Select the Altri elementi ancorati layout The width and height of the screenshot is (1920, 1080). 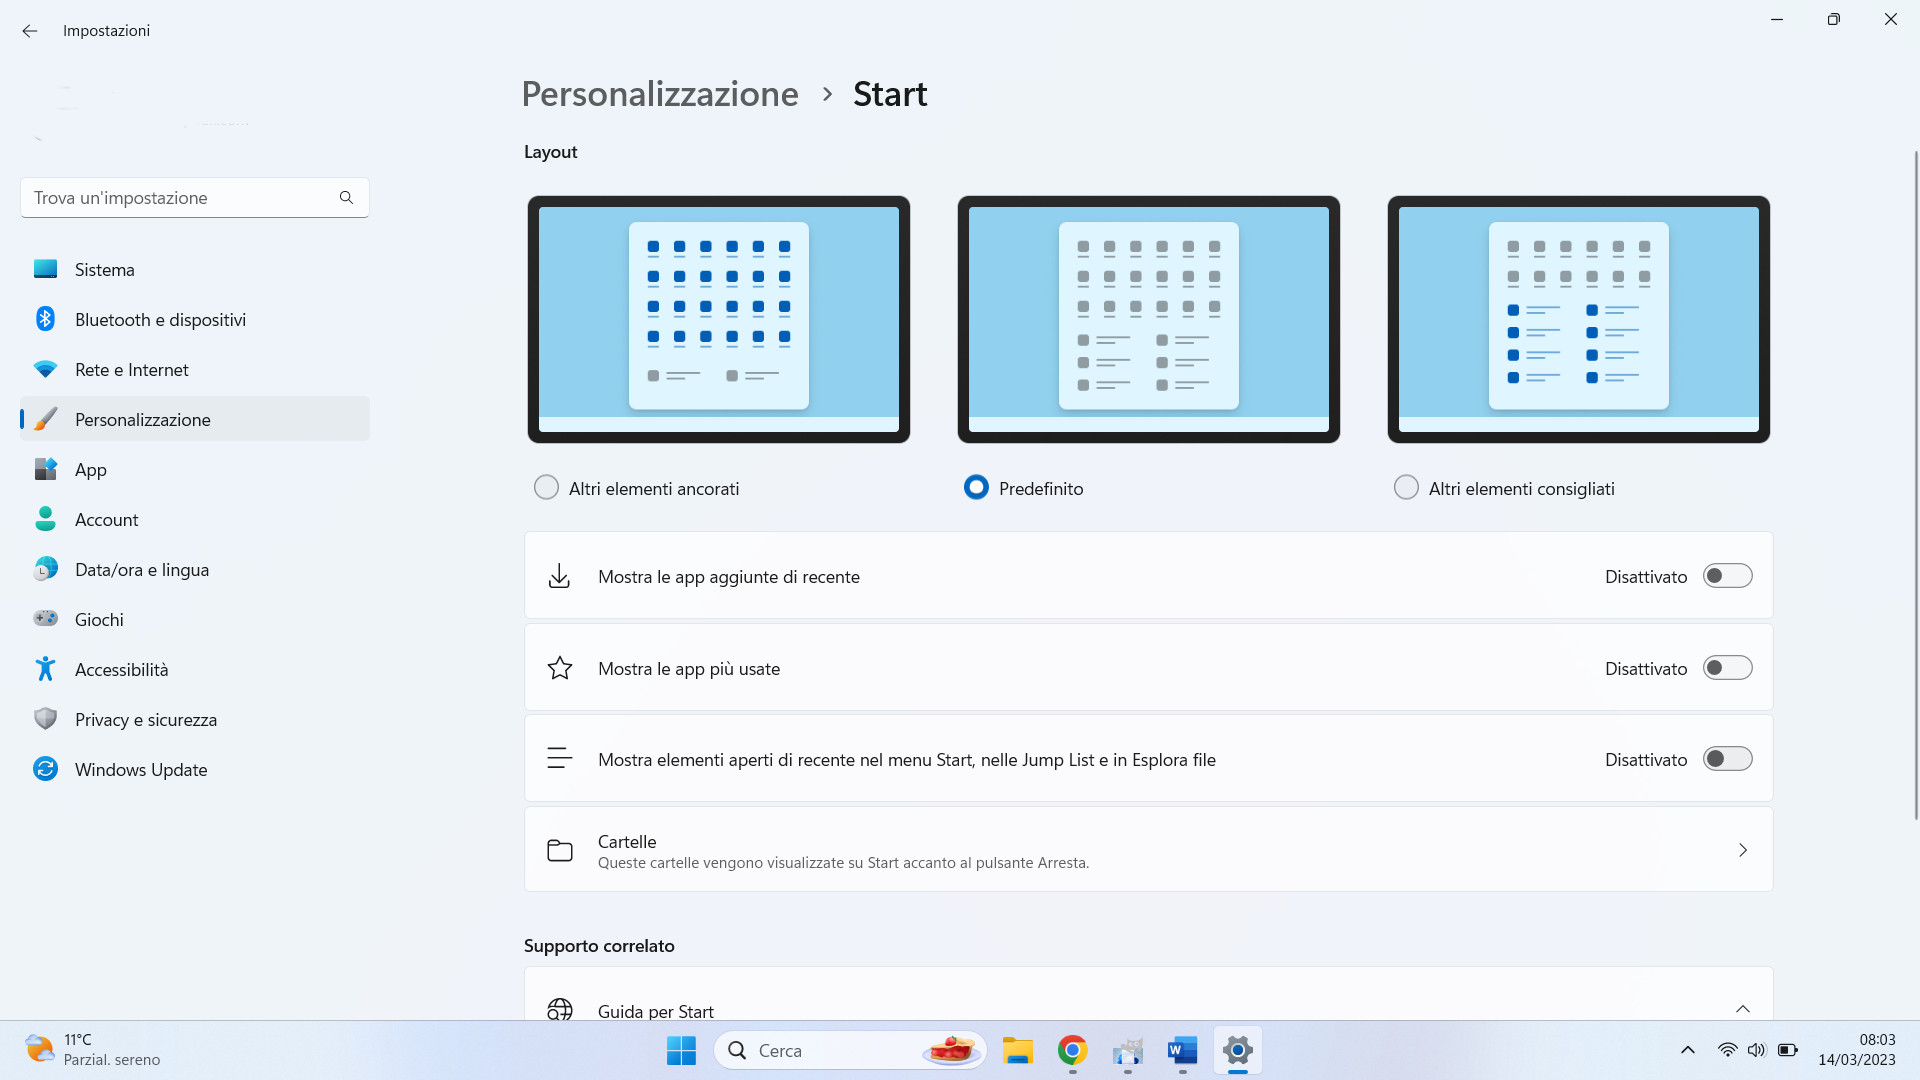(x=547, y=488)
